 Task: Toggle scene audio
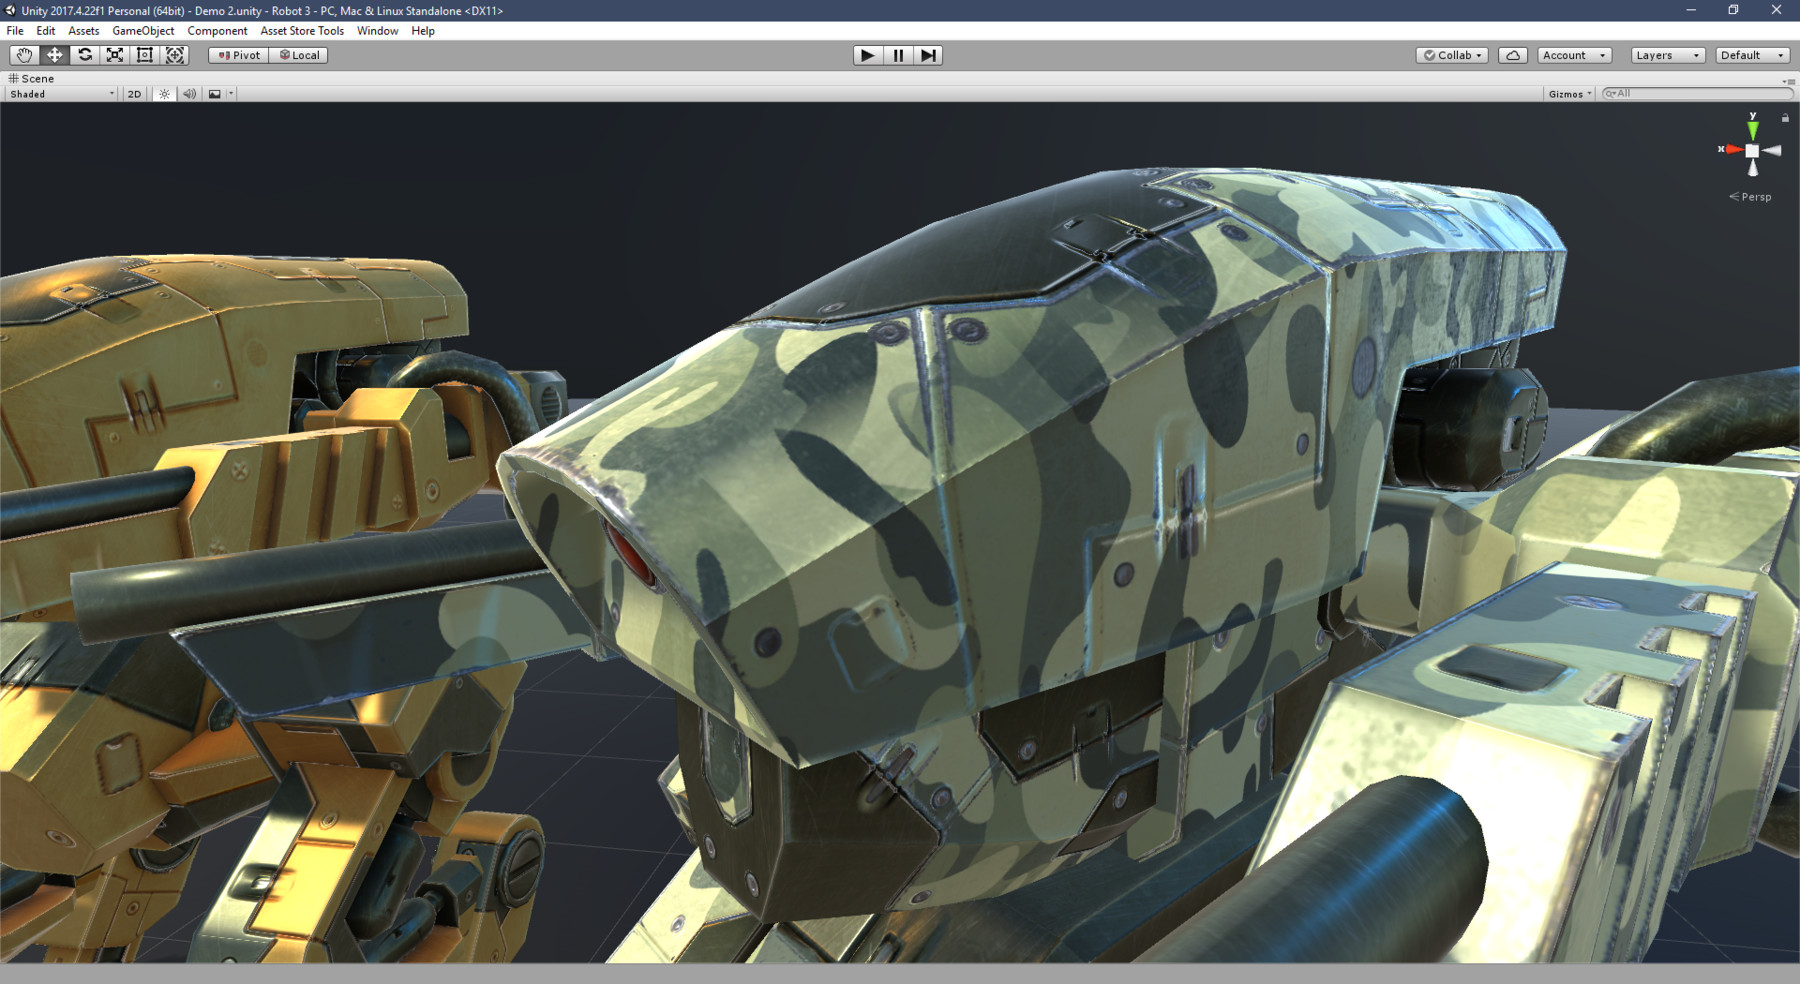pyautogui.click(x=189, y=93)
